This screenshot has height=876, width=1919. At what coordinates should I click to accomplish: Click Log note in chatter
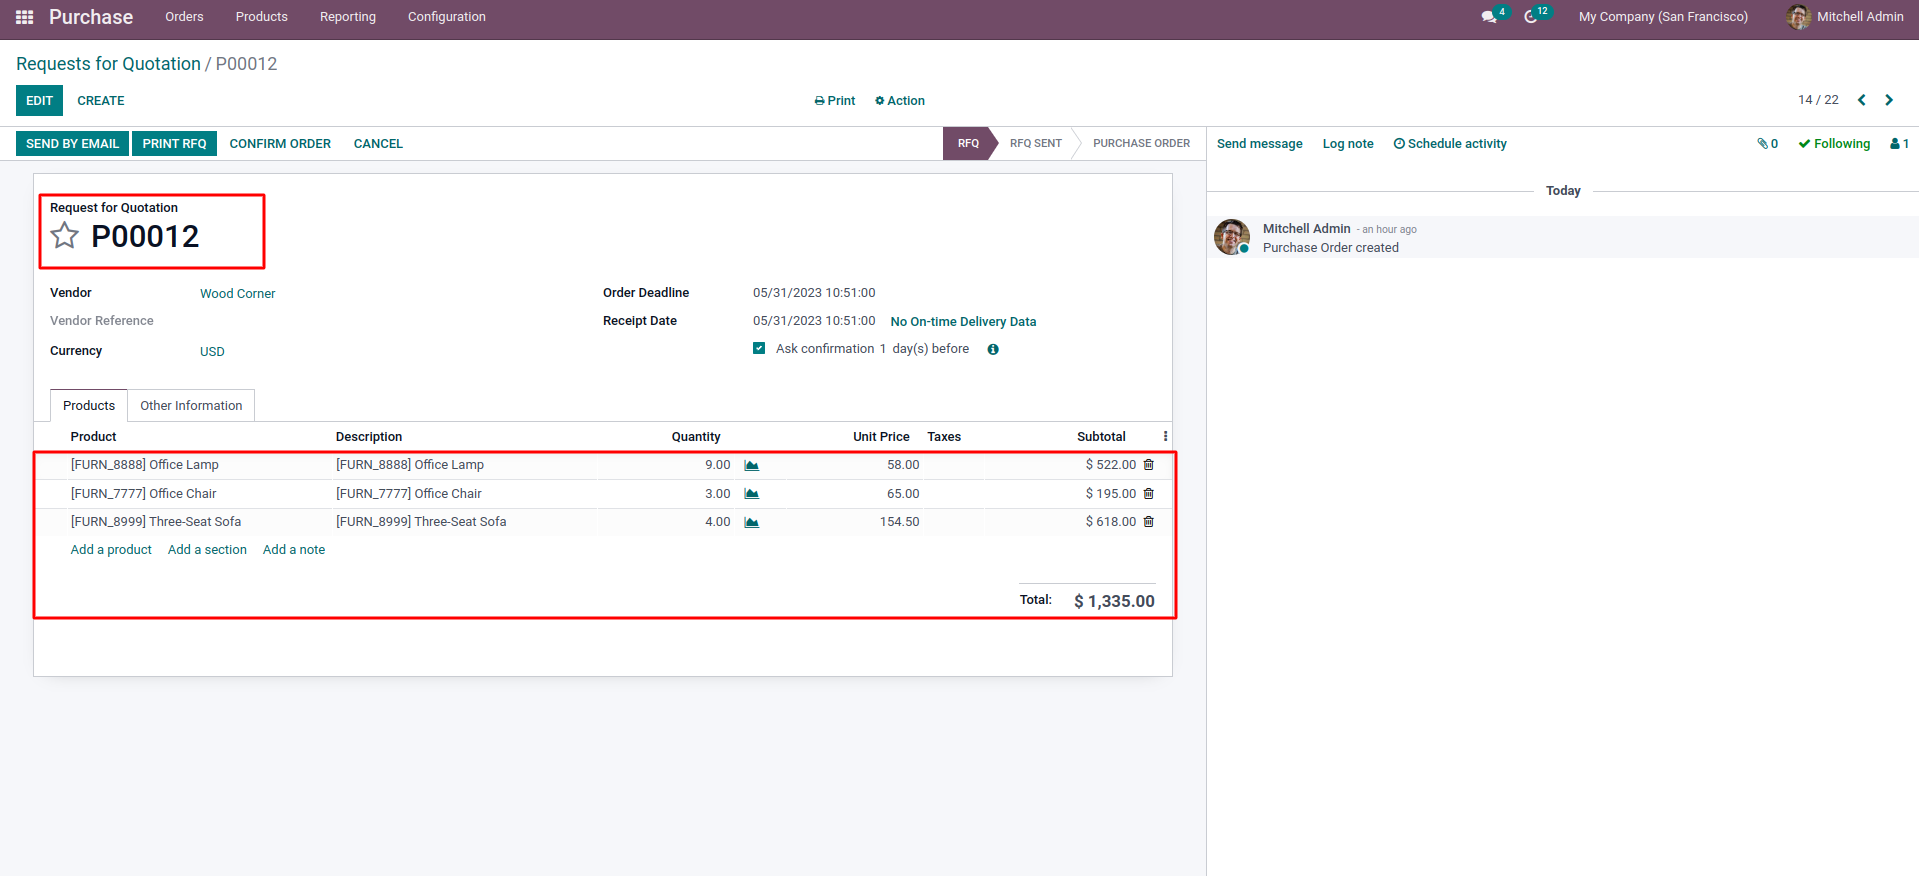(x=1348, y=144)
